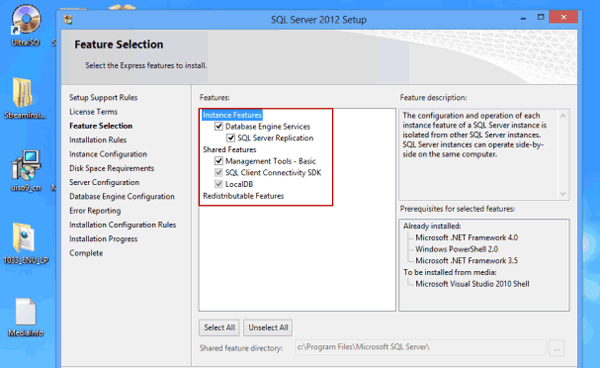Click Windows PowerShell 2.0 prerequisite
The width and height of the screenshot is (600, 368).
[x=457, y=249]
